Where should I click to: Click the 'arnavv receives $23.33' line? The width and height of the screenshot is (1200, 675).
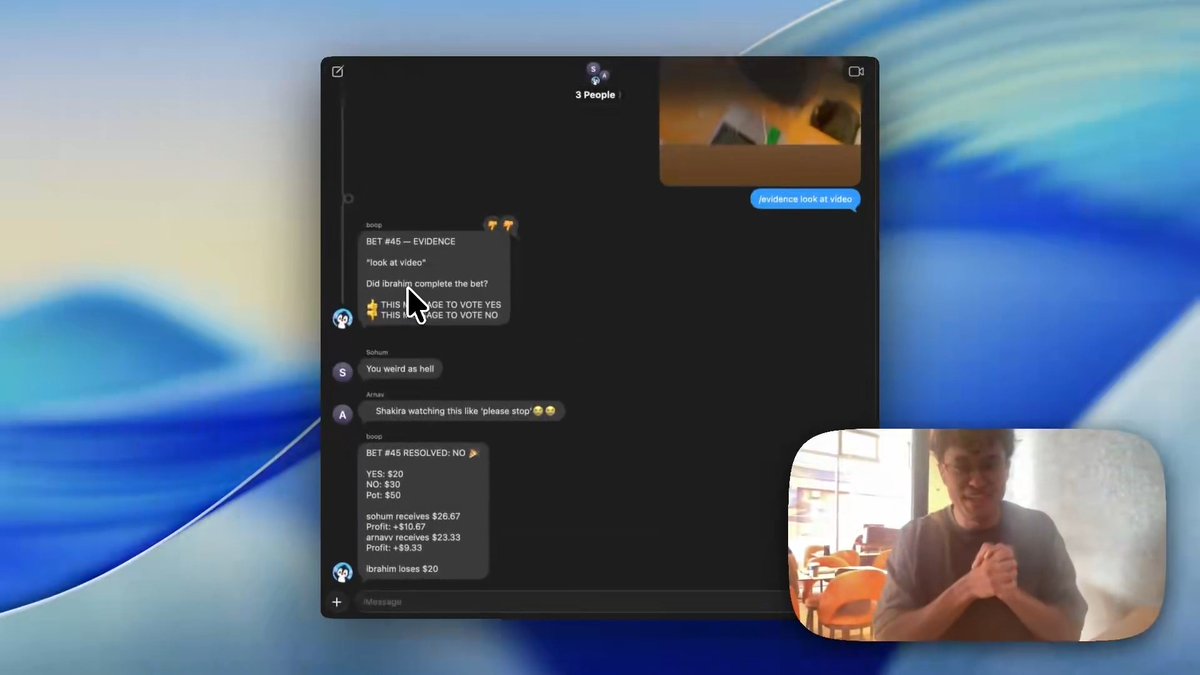pyautogui.click(x=413, y=537)
